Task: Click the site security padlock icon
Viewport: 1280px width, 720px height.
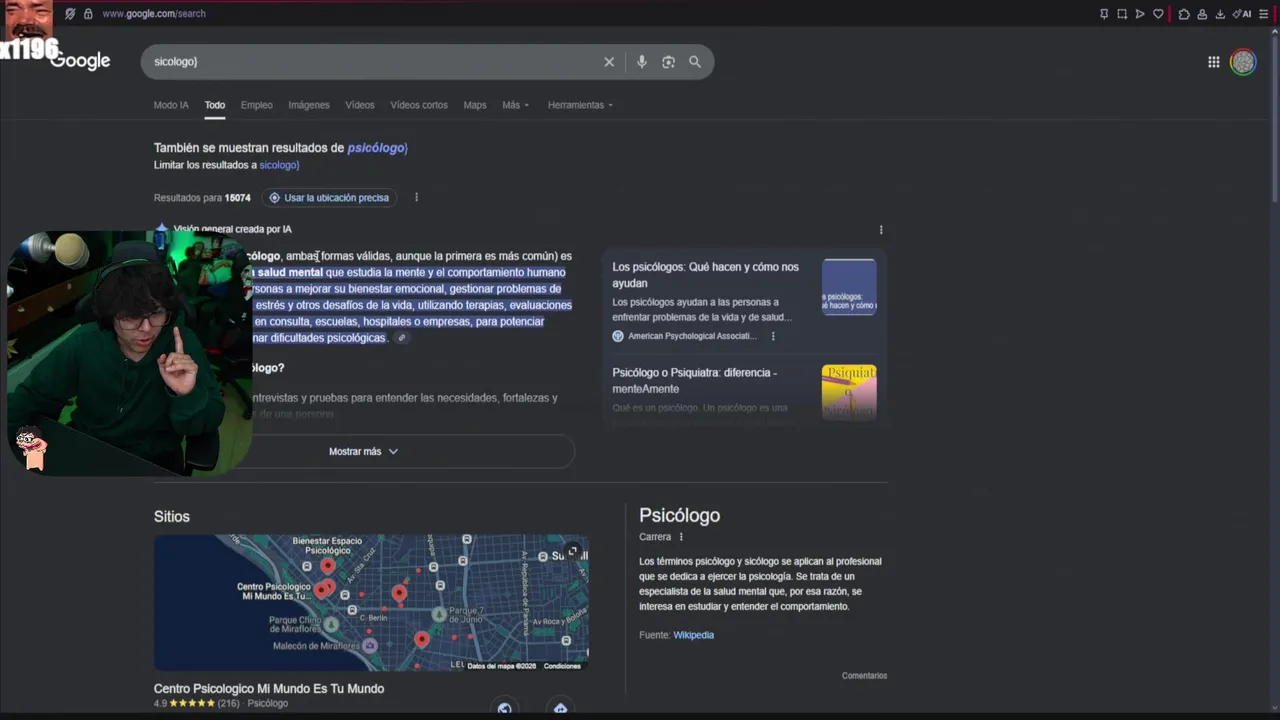Action: coord(88,14)
